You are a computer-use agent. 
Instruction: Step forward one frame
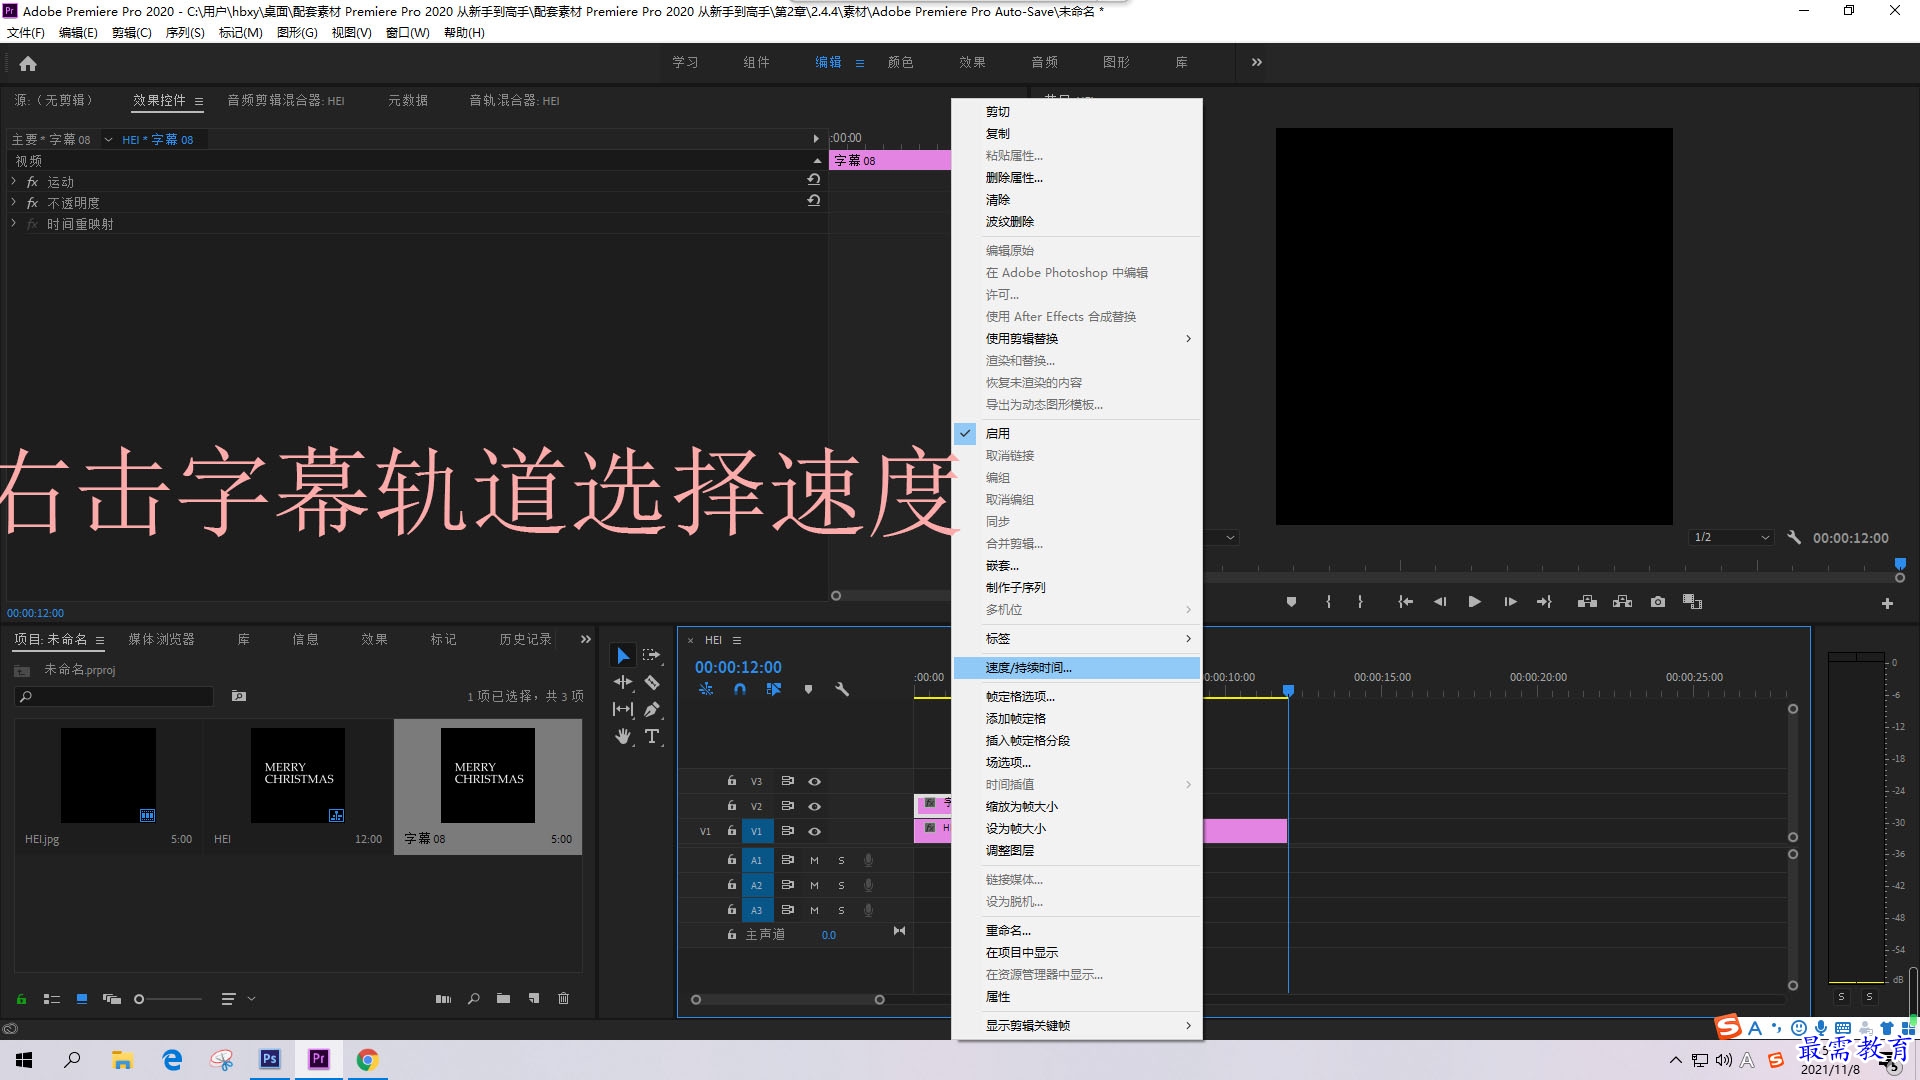pos(1510,602)
